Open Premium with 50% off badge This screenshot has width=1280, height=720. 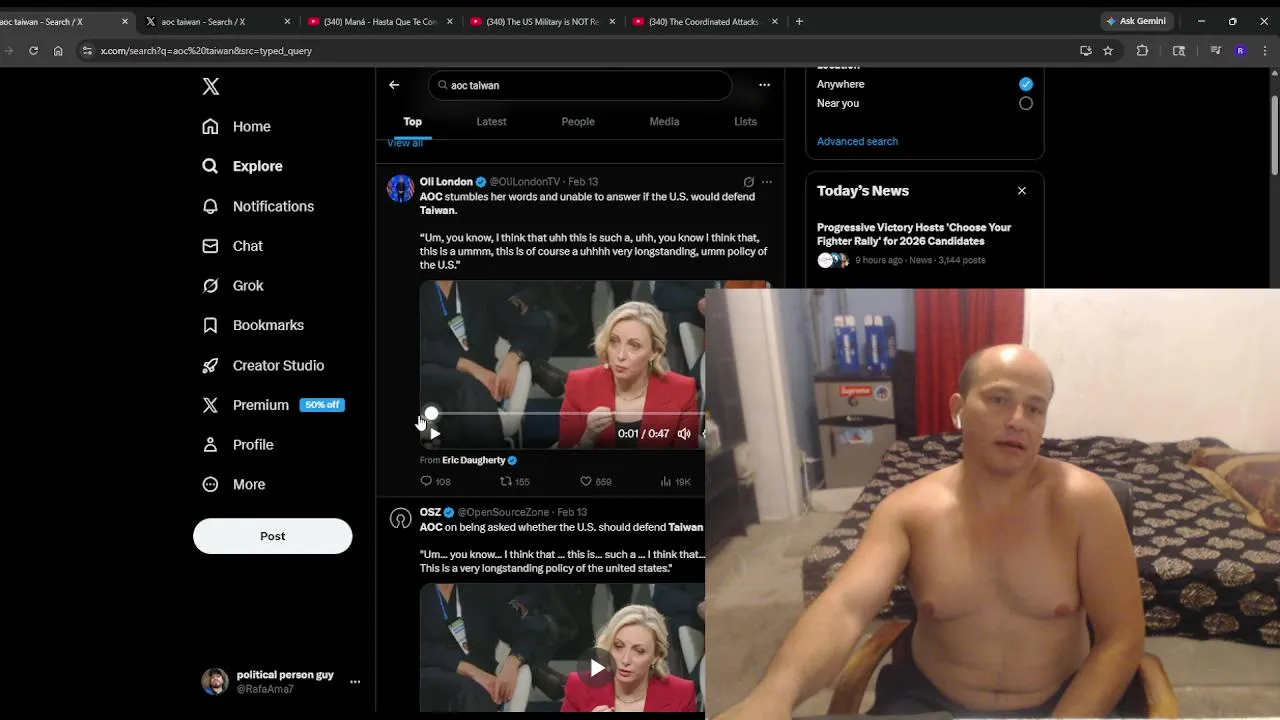point(272,405)
